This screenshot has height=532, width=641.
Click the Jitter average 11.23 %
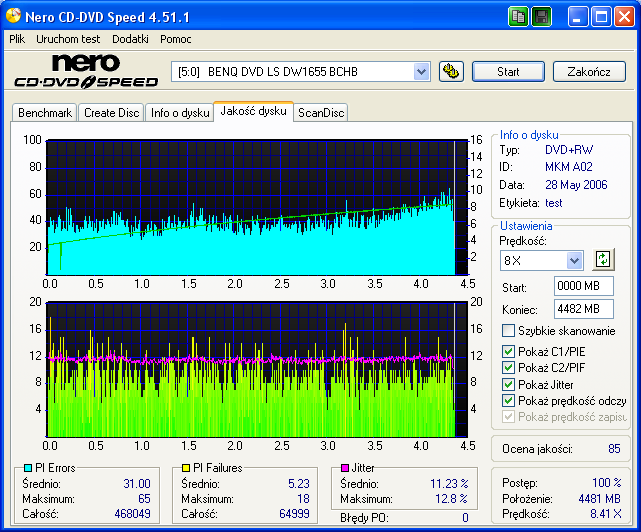pos(449,484)
